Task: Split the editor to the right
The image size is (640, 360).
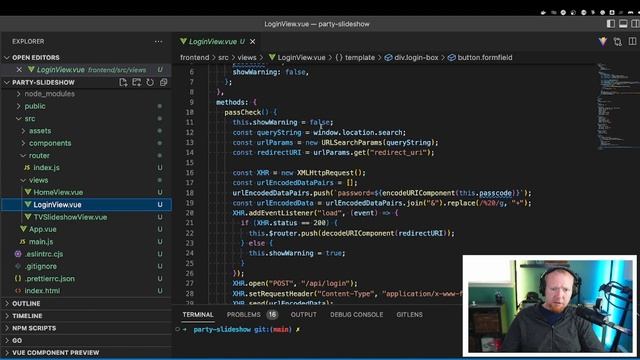Action: (632, 42)
